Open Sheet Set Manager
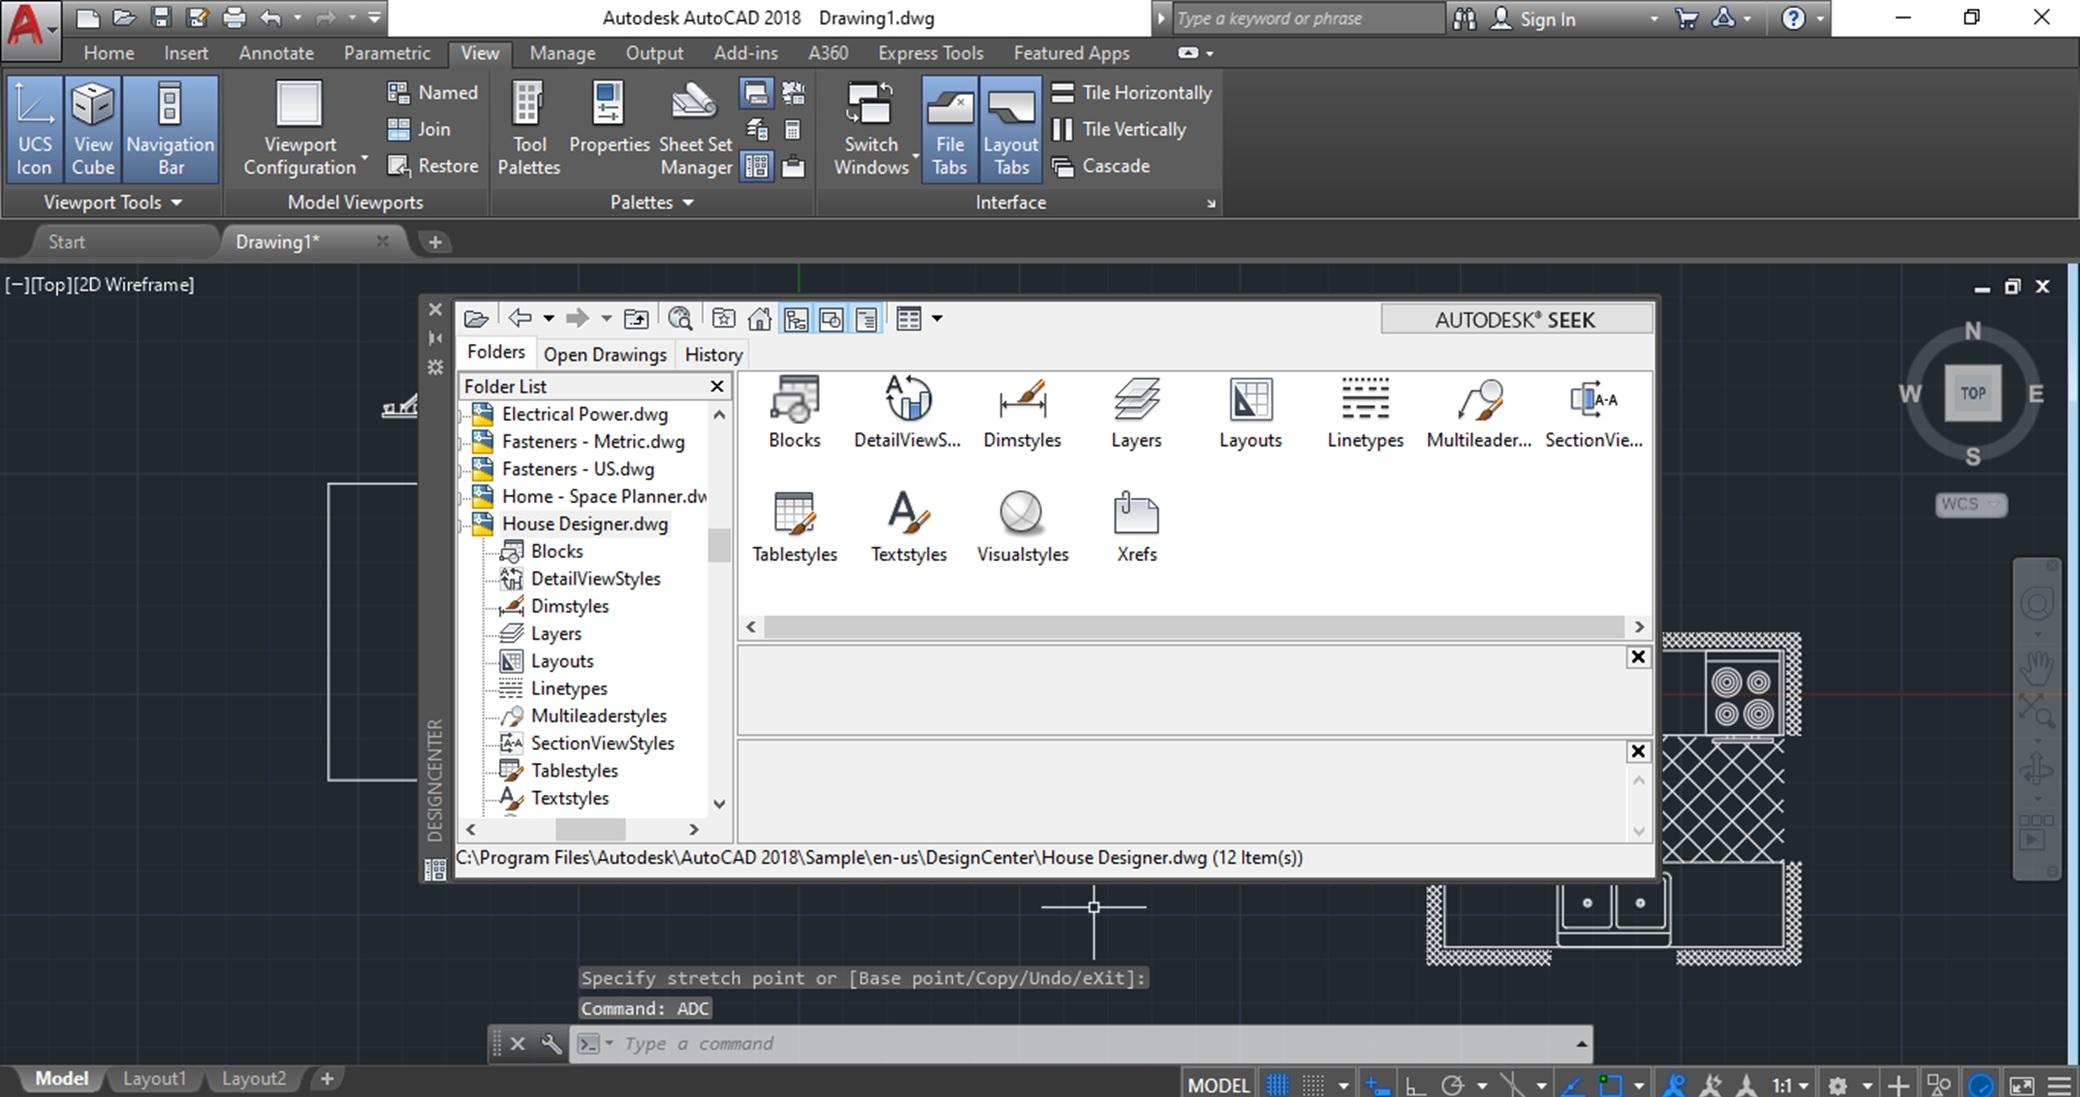The image size is (2080, 1097). (x=695, y=129)
